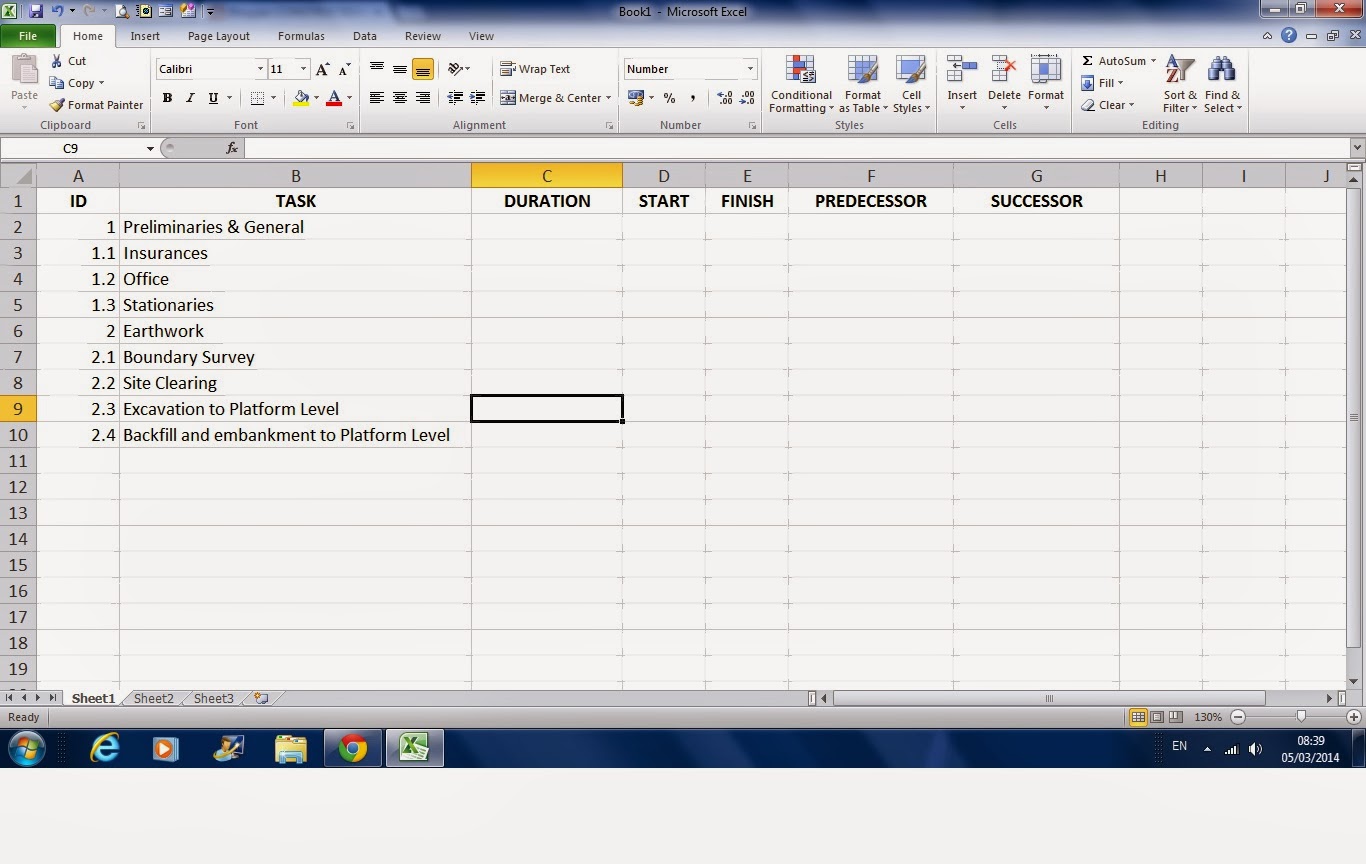Switch to the Formulas tab

coord(301,36)
